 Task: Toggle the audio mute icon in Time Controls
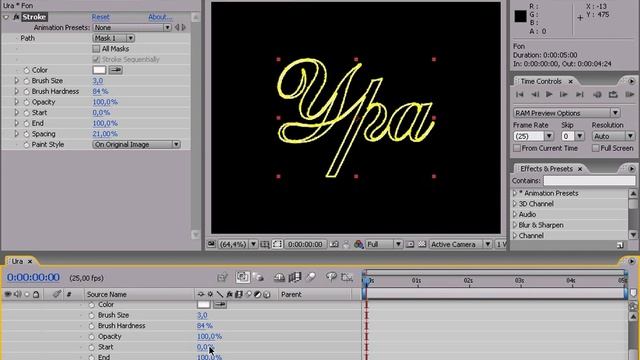(x=597, y=94)
